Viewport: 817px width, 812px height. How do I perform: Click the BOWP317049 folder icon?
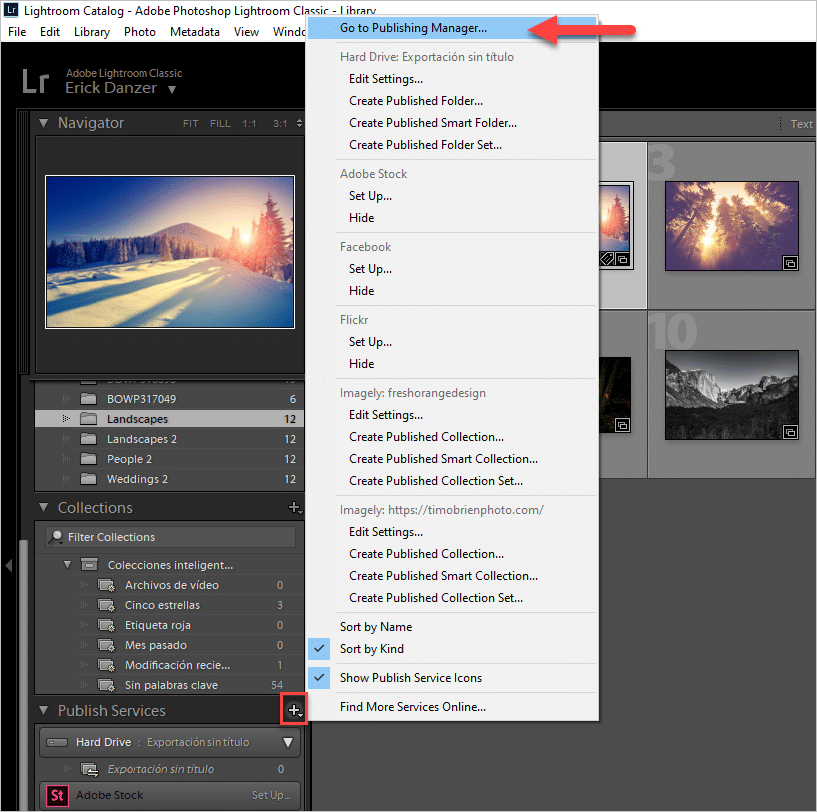89,399
